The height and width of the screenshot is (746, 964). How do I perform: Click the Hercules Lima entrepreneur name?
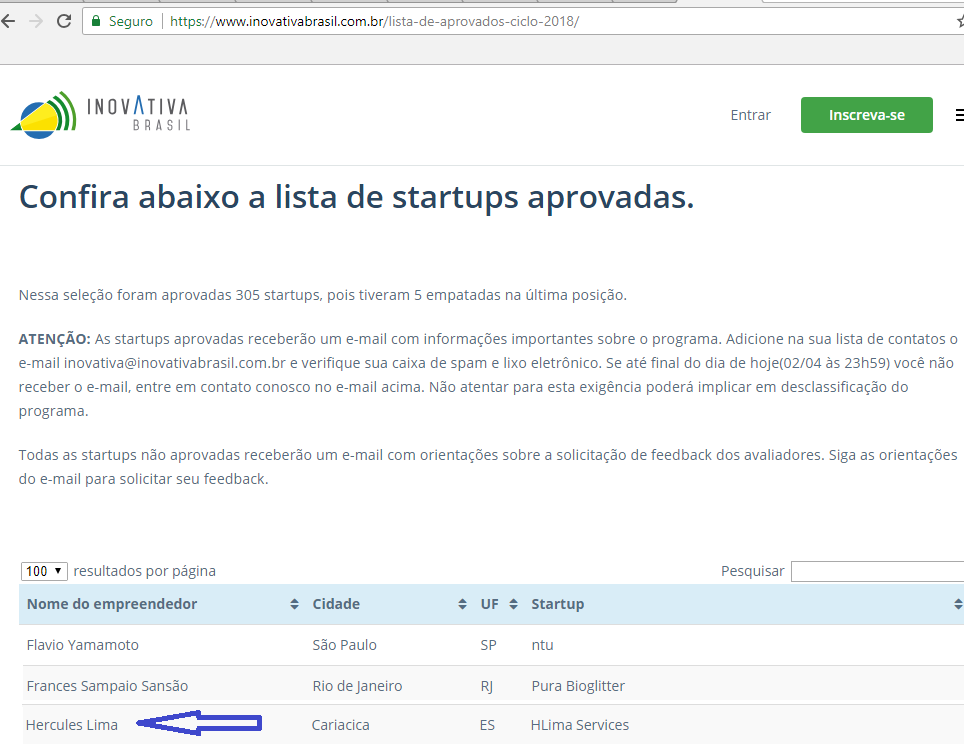72,725
